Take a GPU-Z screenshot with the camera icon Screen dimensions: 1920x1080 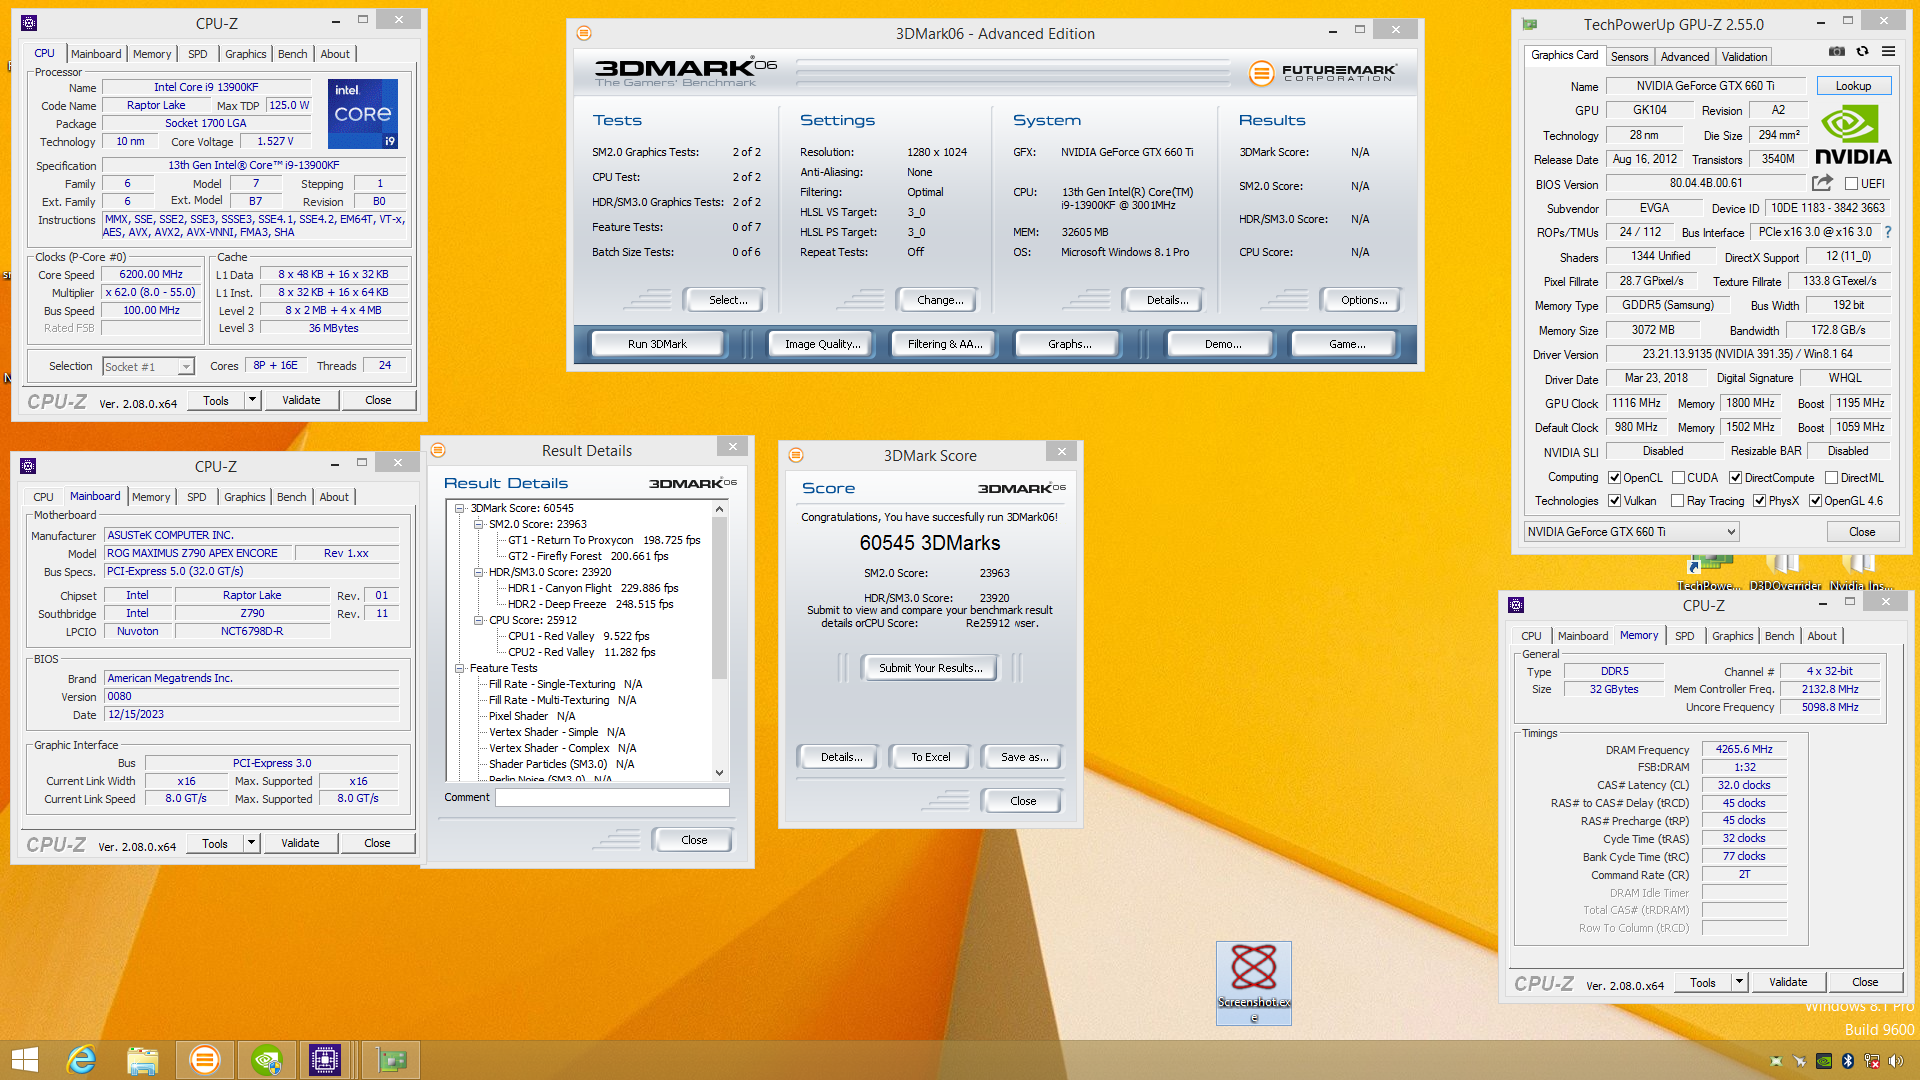[x=1837, y=51]
